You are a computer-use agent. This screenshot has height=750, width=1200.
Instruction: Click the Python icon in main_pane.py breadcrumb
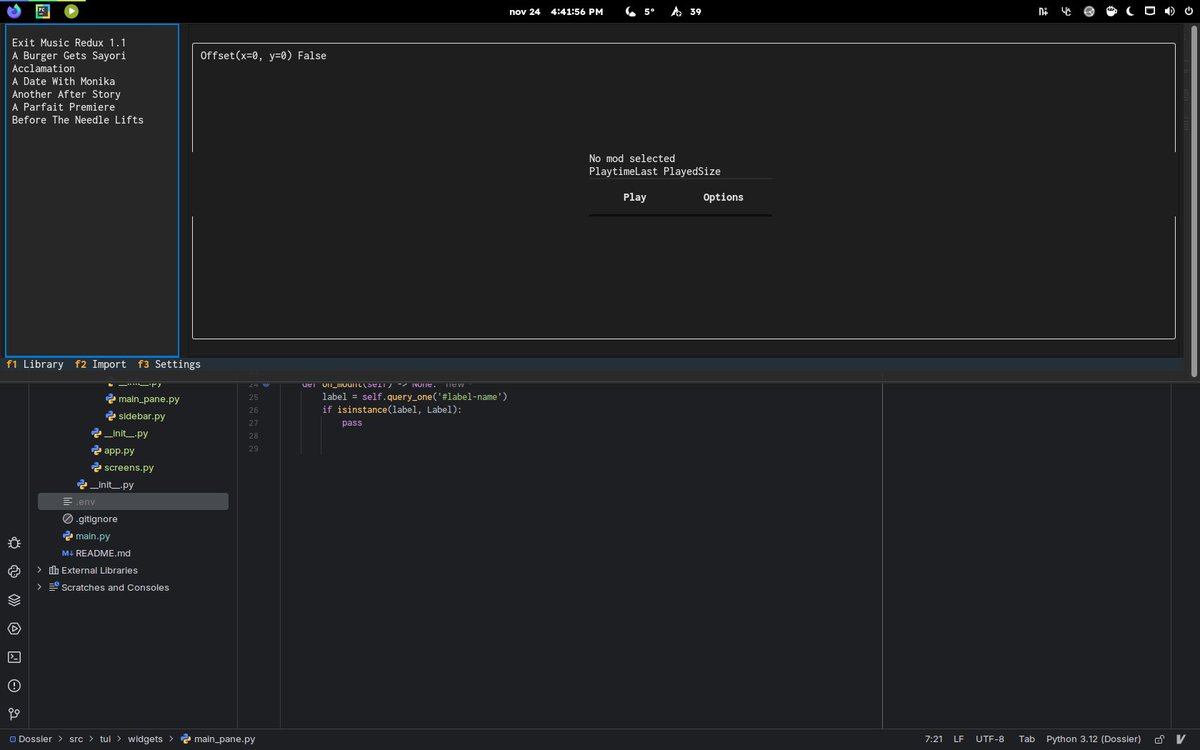186,739
